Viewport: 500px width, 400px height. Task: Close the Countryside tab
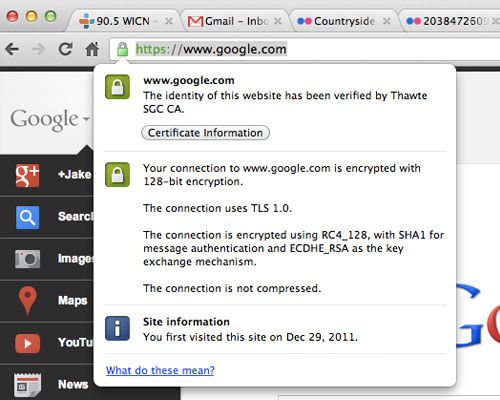pos(386,21)
